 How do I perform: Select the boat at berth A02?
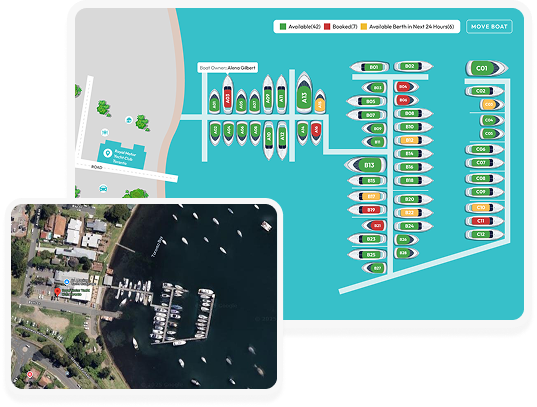(x=215, y=133)
